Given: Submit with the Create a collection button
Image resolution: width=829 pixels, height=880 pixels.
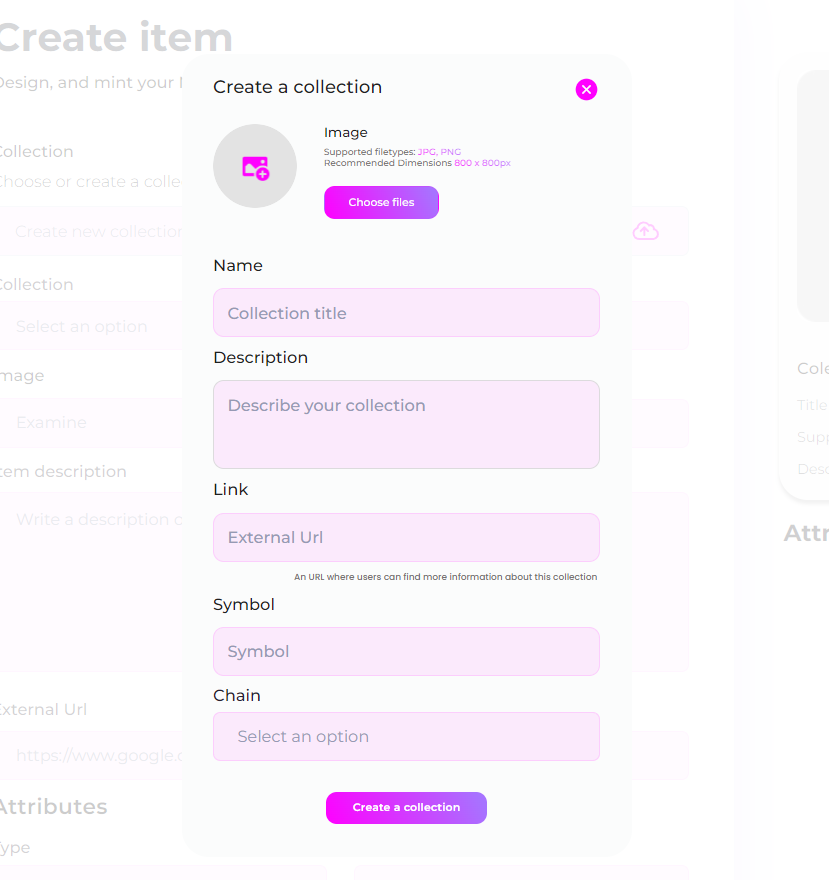Looking at the screenshot, I should (406, 807).
